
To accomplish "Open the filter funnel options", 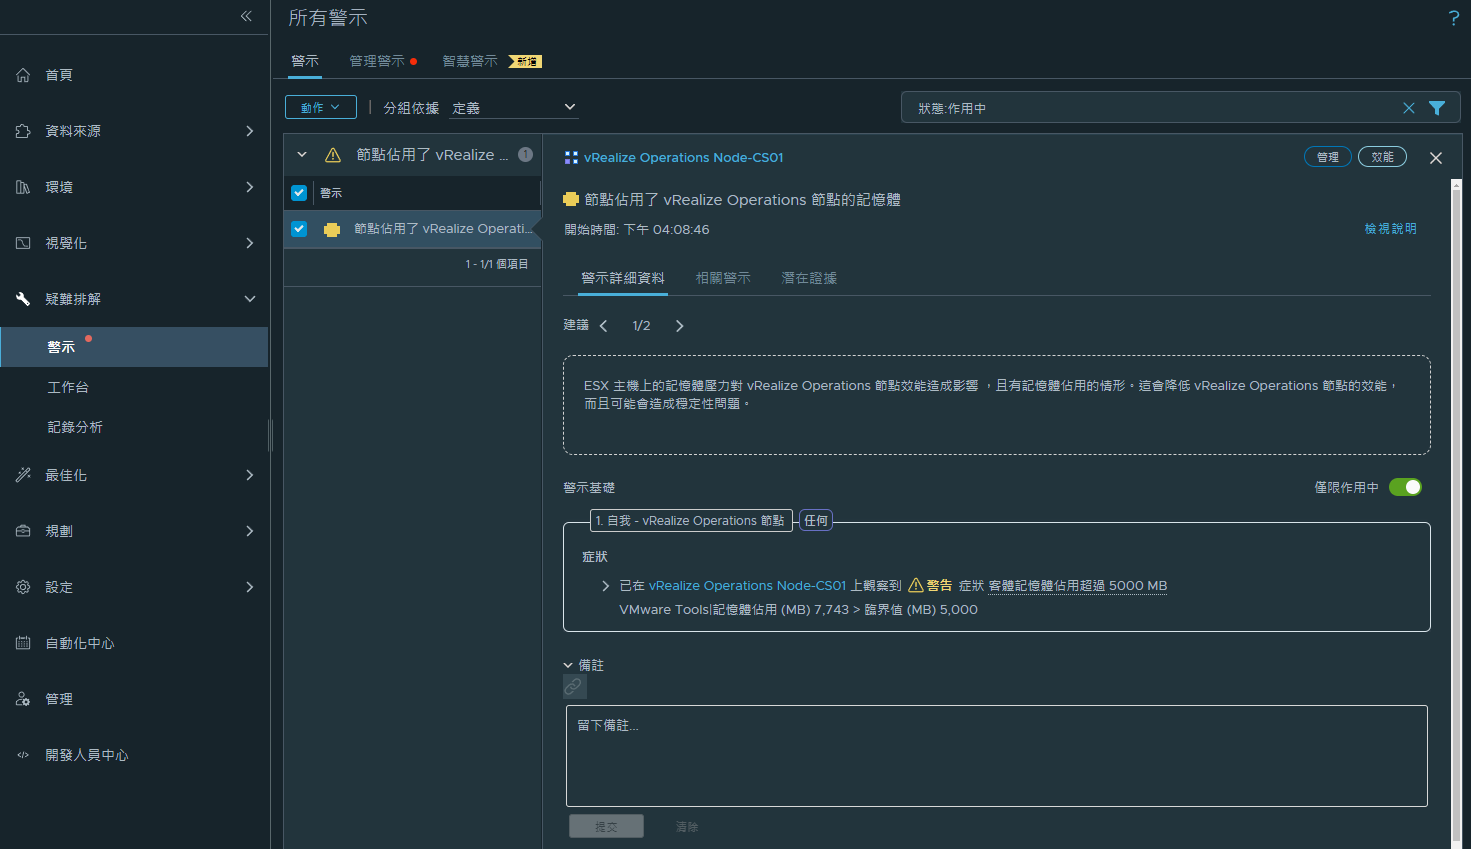I will (1437, 108).
